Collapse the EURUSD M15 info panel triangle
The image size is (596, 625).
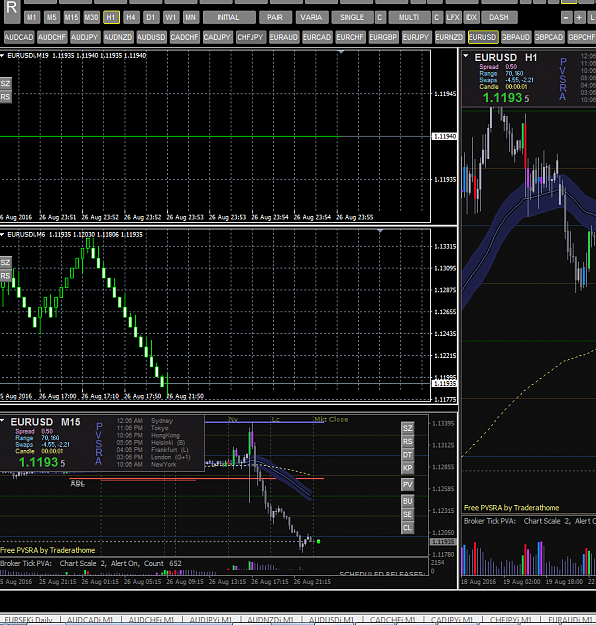[x=2, y=421]
